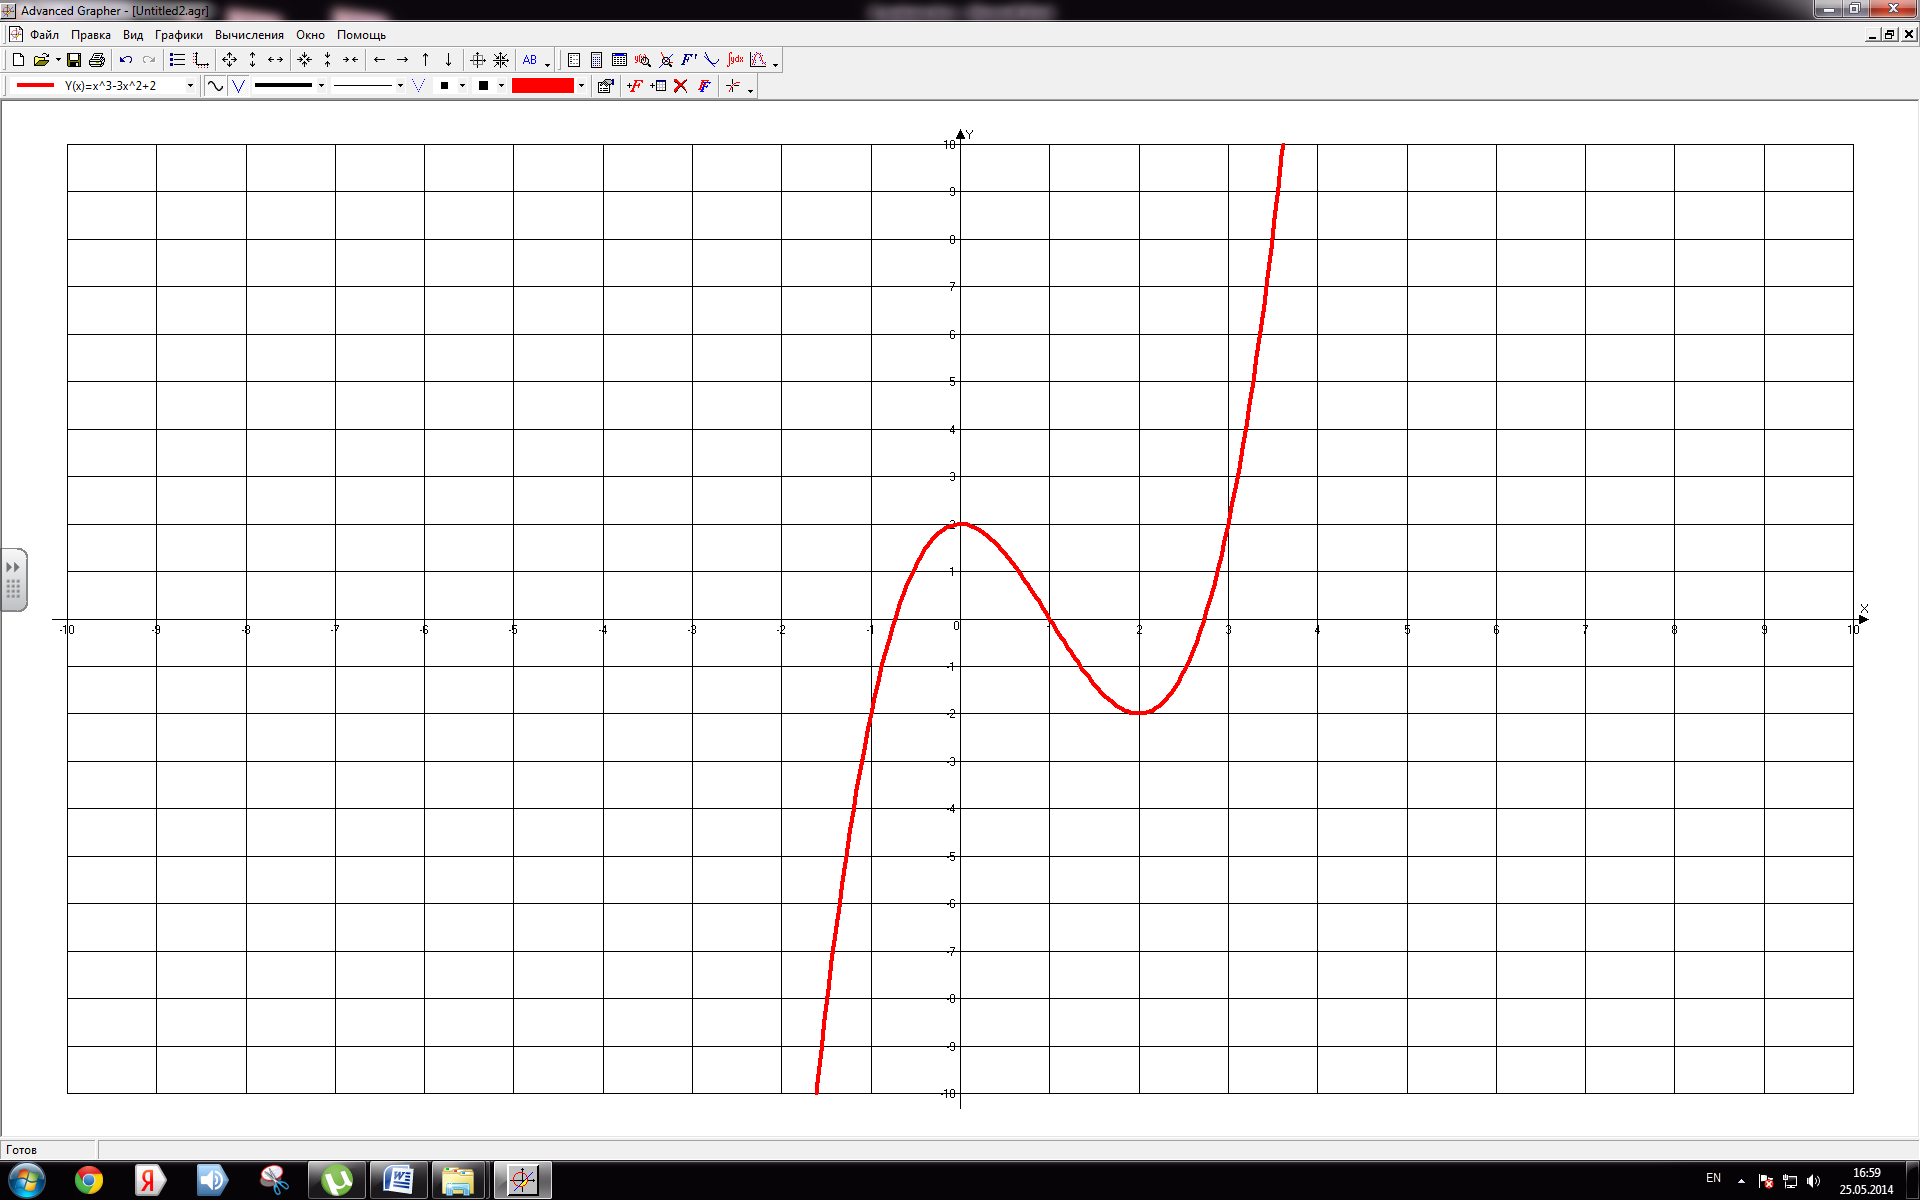Screen dimensions: 1920x1200
Task: Click the Помощь menu item
Action: click(361, 35)
